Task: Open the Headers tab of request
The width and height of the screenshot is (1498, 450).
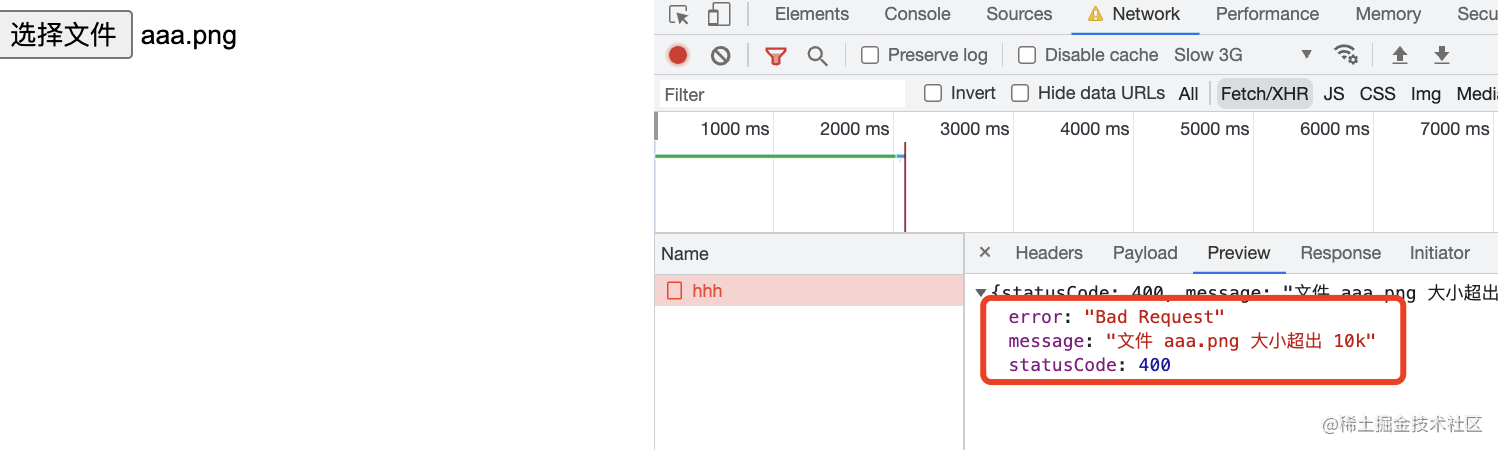Action: tap(1048, 253)
